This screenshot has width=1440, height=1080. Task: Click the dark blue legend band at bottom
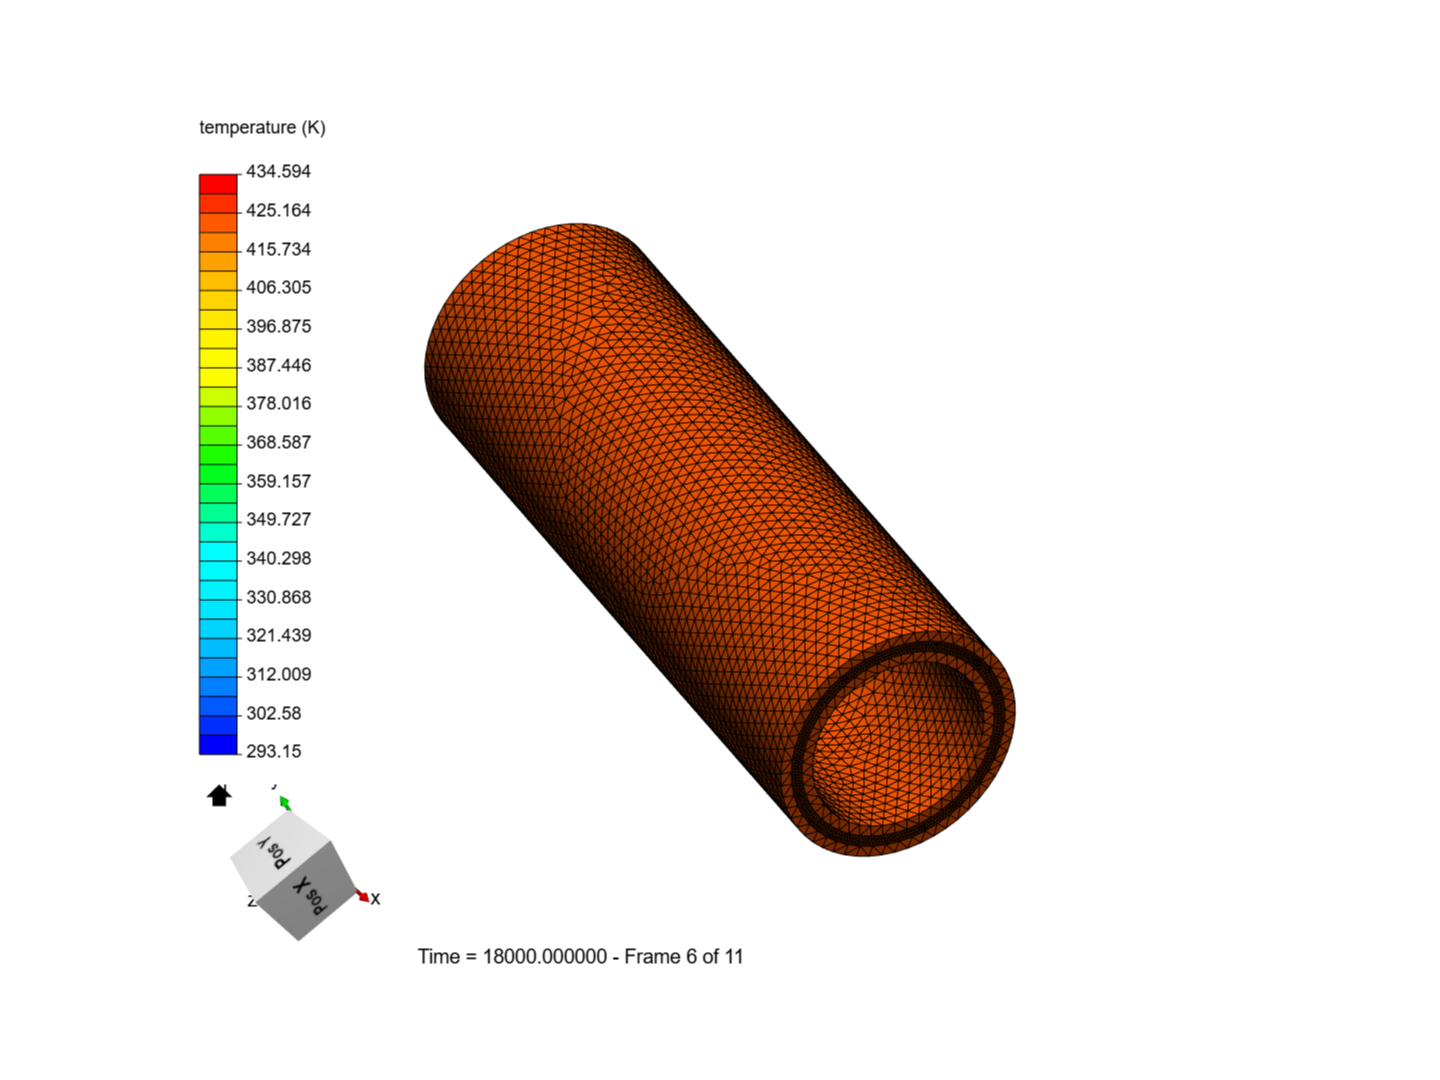[218, 745]
